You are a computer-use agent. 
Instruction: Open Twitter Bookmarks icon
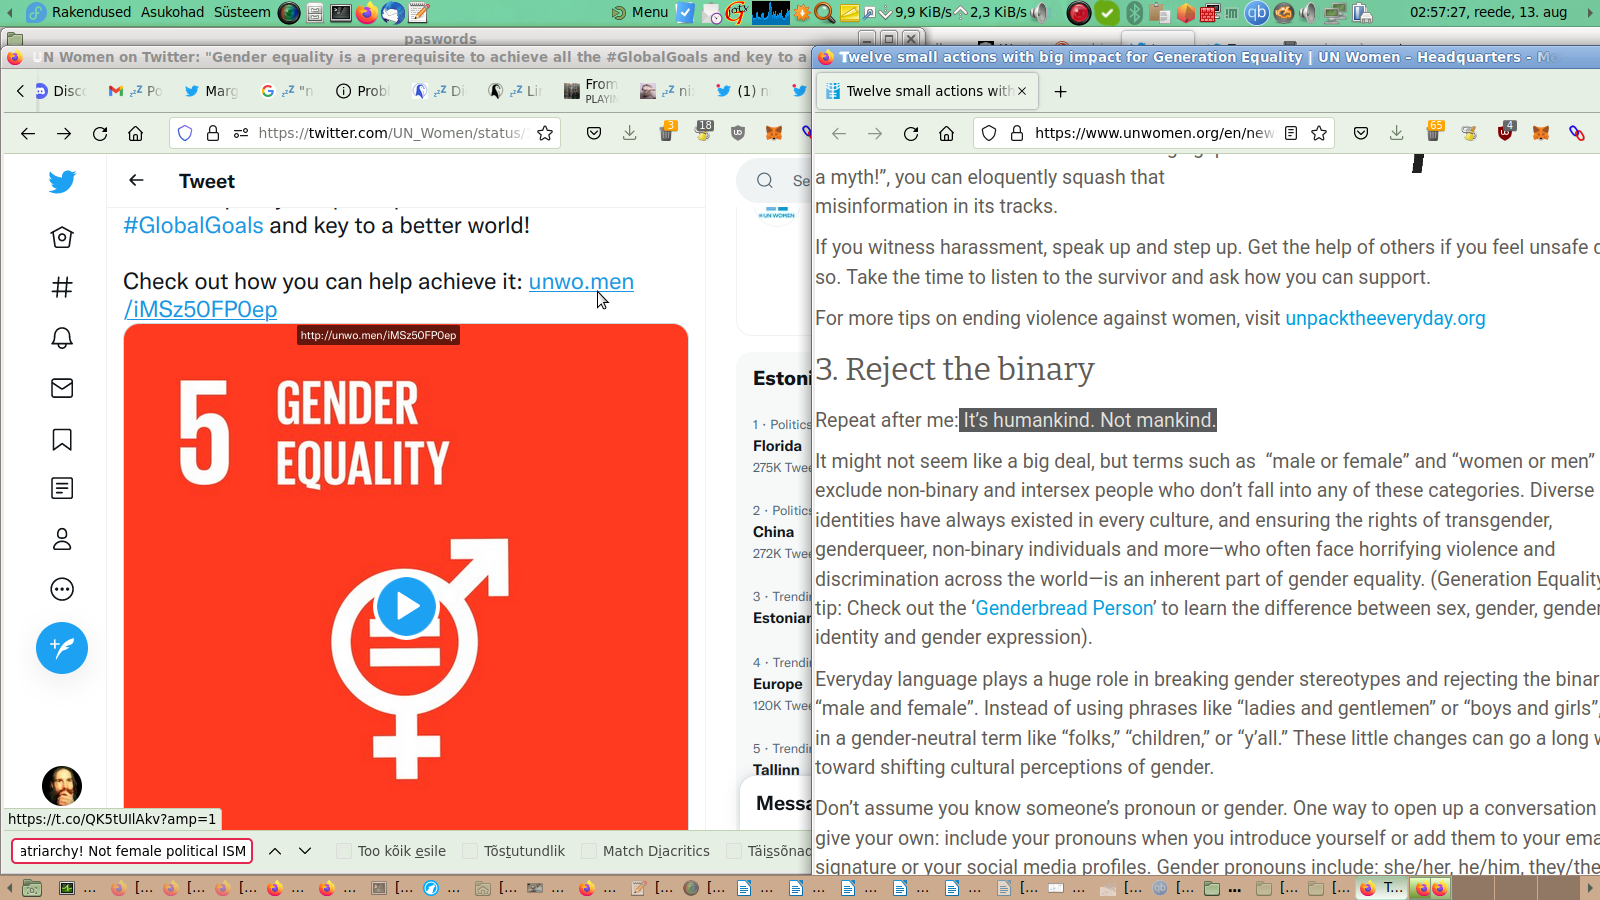coord(62,439)
